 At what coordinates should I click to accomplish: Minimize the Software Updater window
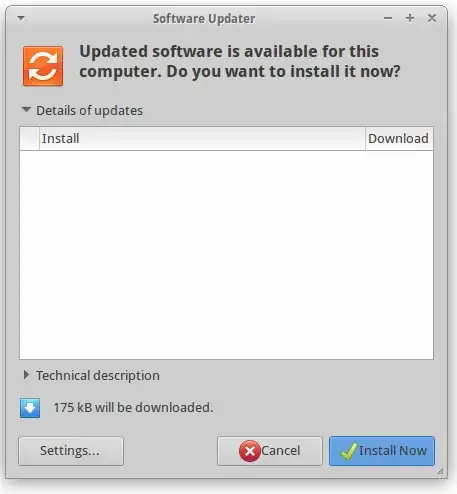(x=388, y=18)
